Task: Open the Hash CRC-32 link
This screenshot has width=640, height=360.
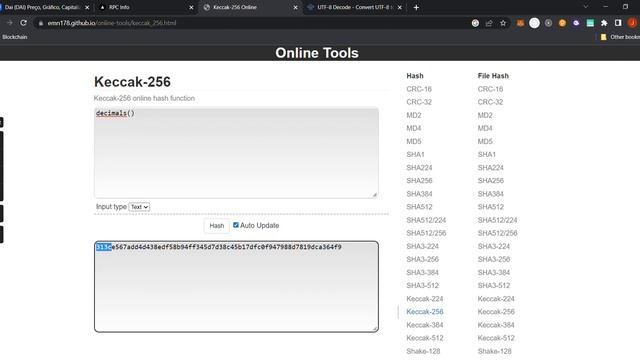Action: point(419,102)
